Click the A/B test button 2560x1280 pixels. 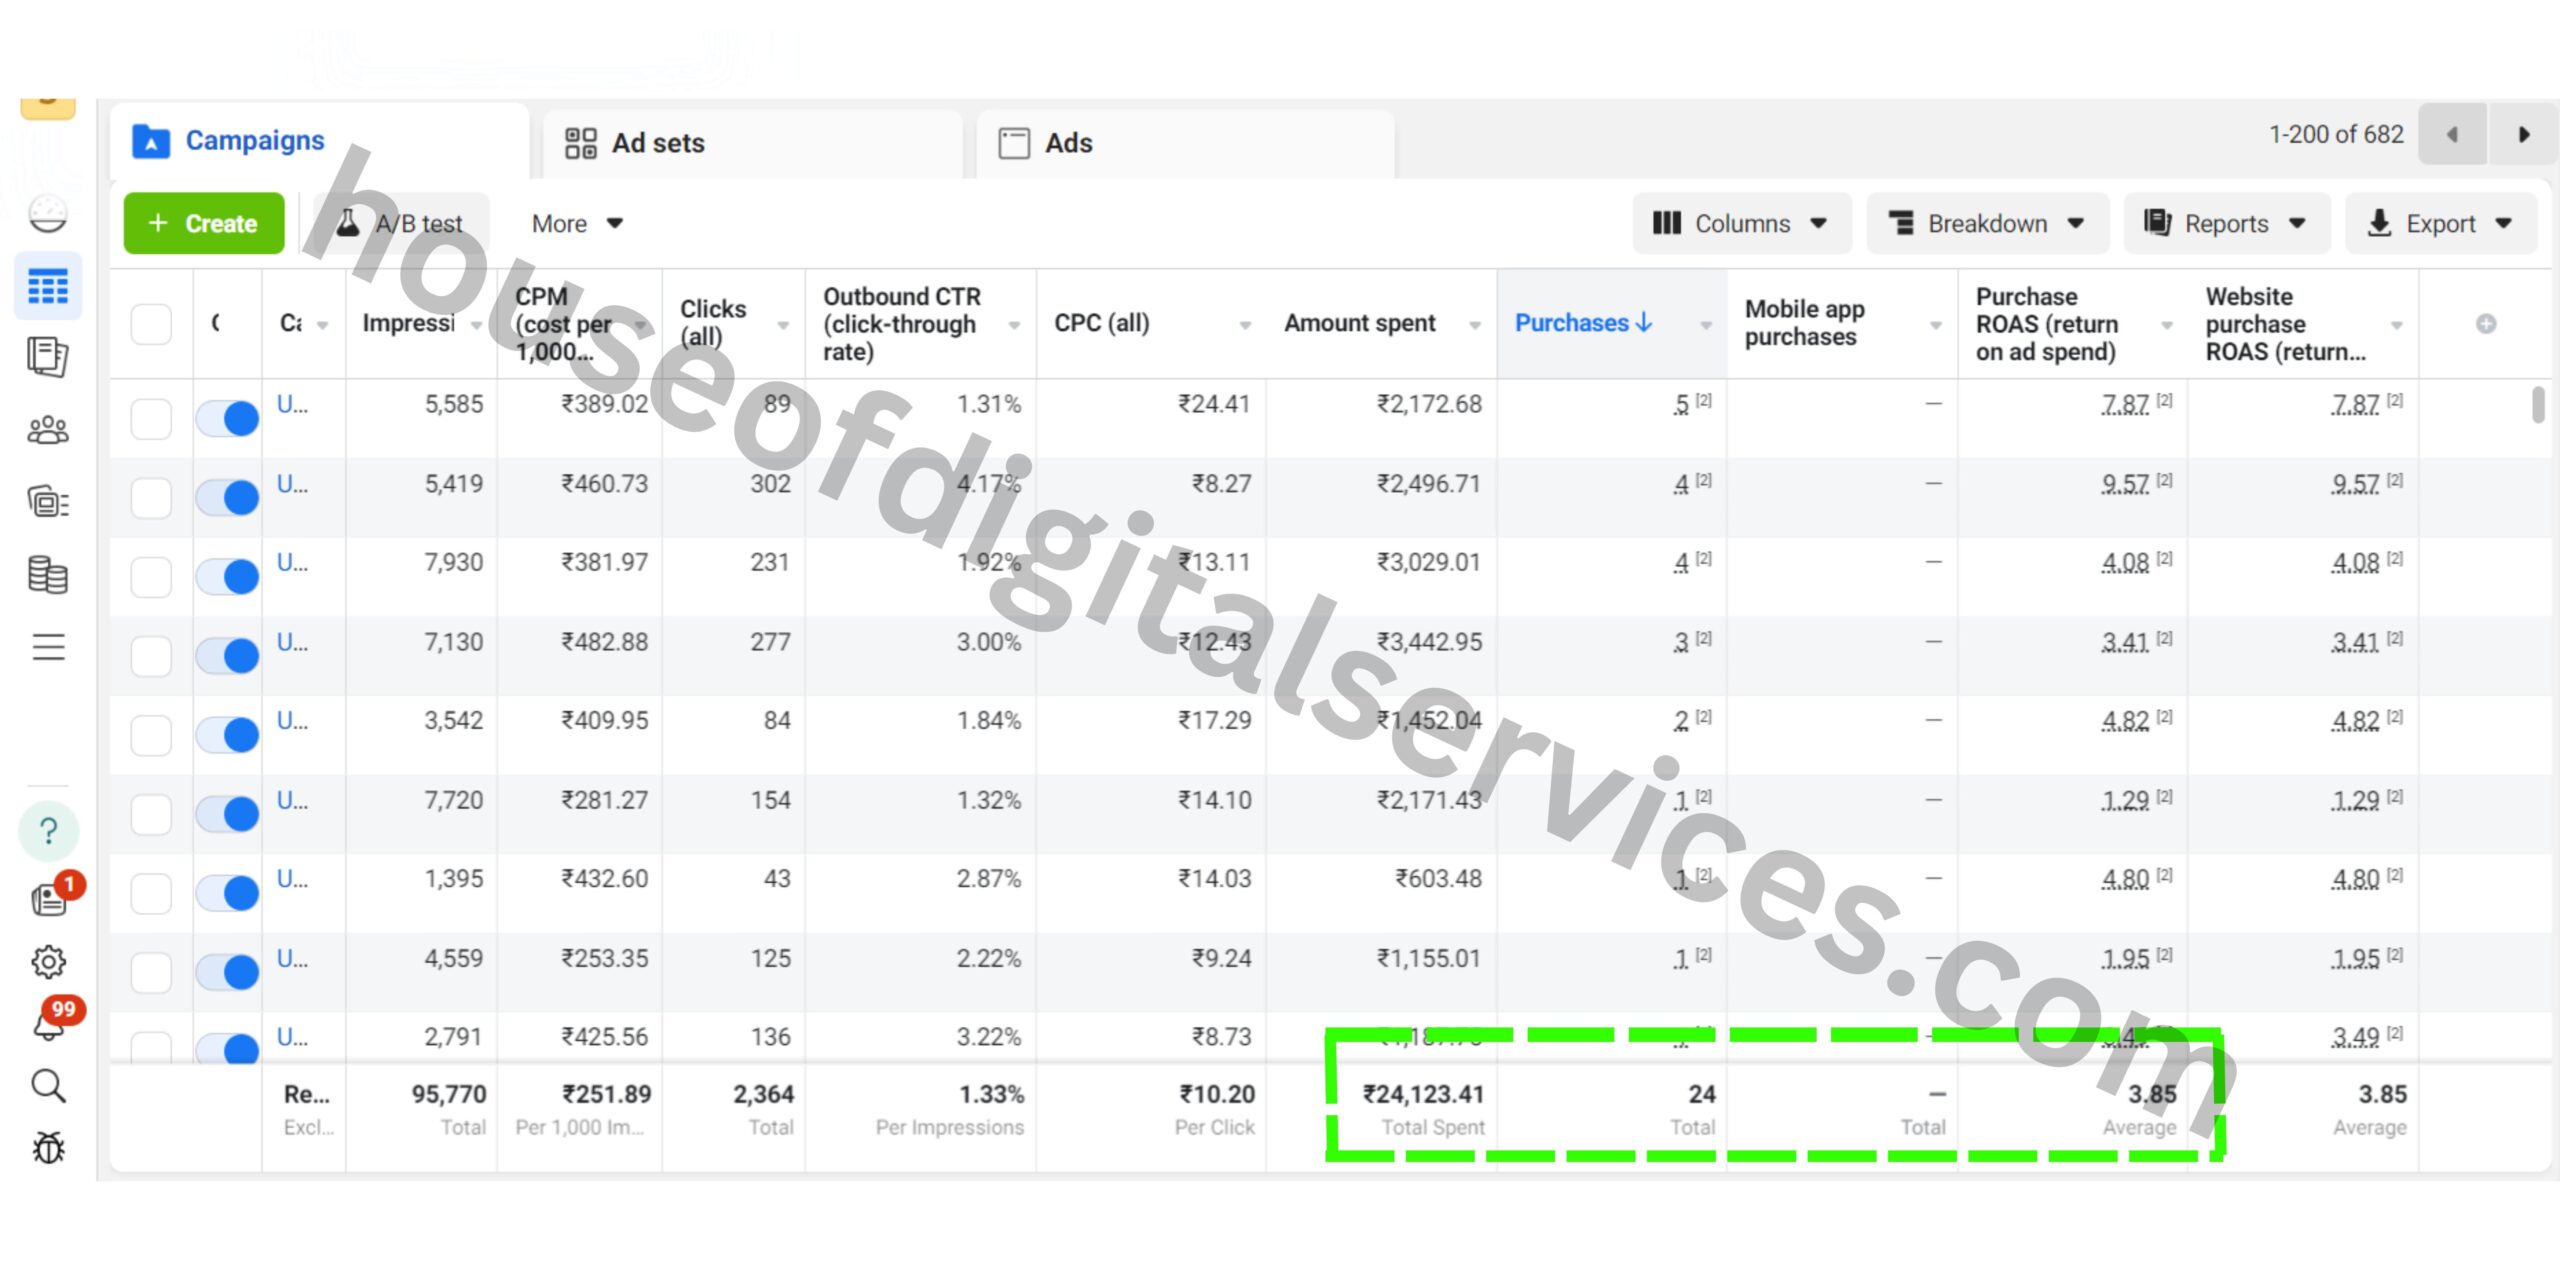(401, 224)
